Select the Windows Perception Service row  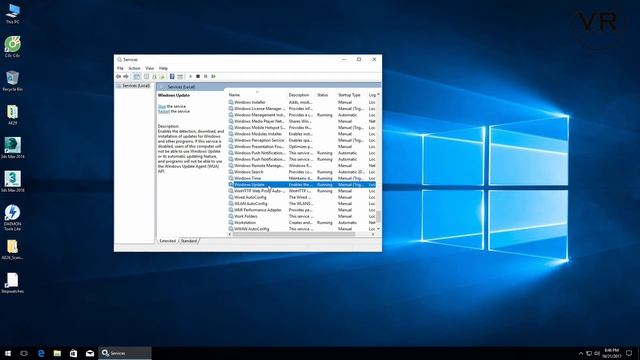point(302,140)
